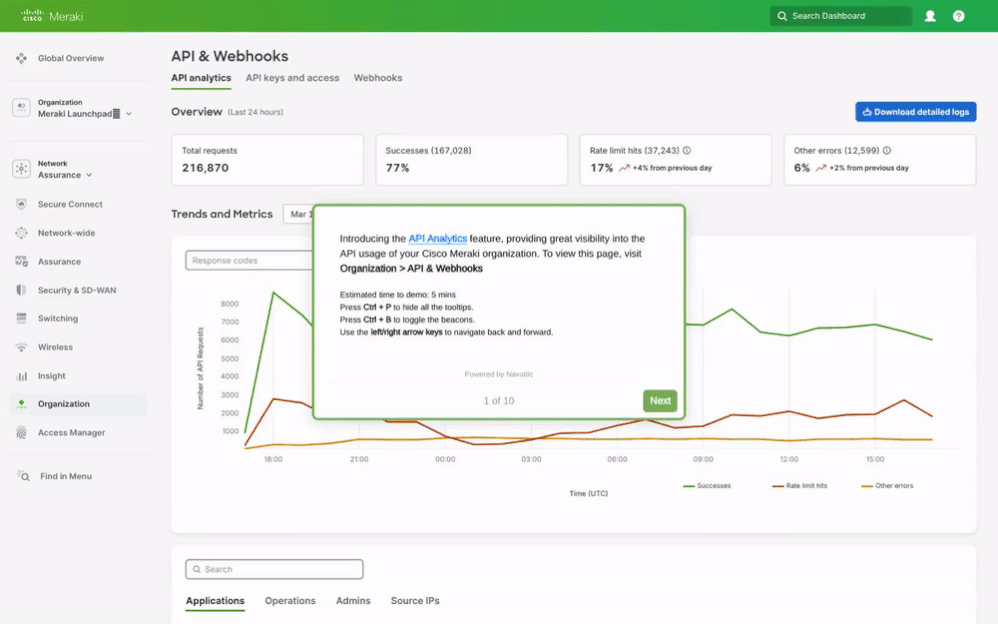Click Next on the walkthrough dialog
The width and height of the screenshot is (998, 624).
[x=660, y=400]
